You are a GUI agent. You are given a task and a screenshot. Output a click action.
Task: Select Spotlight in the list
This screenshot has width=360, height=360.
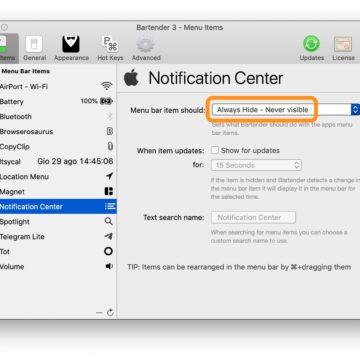click(57, 222)
